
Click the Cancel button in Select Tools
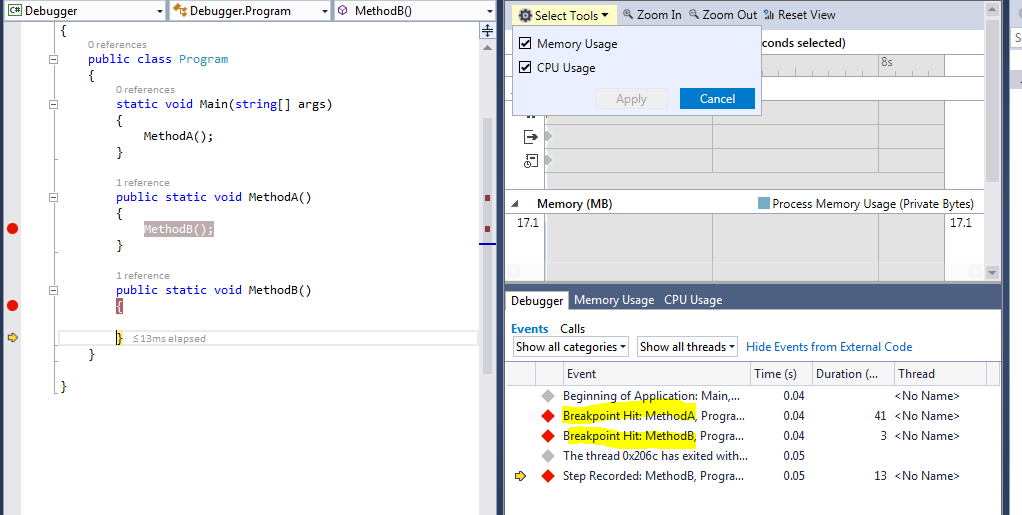tap(717, 98)
